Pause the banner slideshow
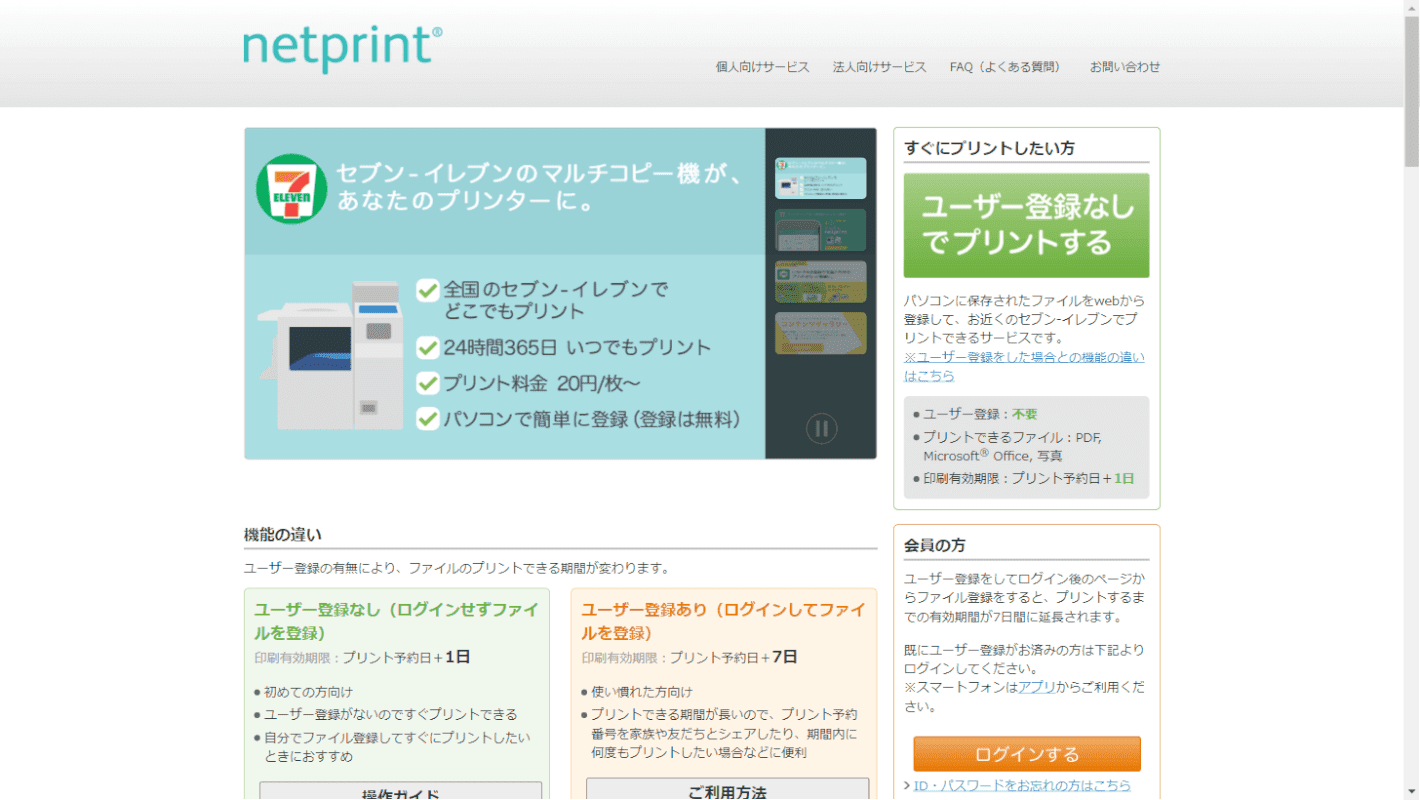 click(821, 429)
